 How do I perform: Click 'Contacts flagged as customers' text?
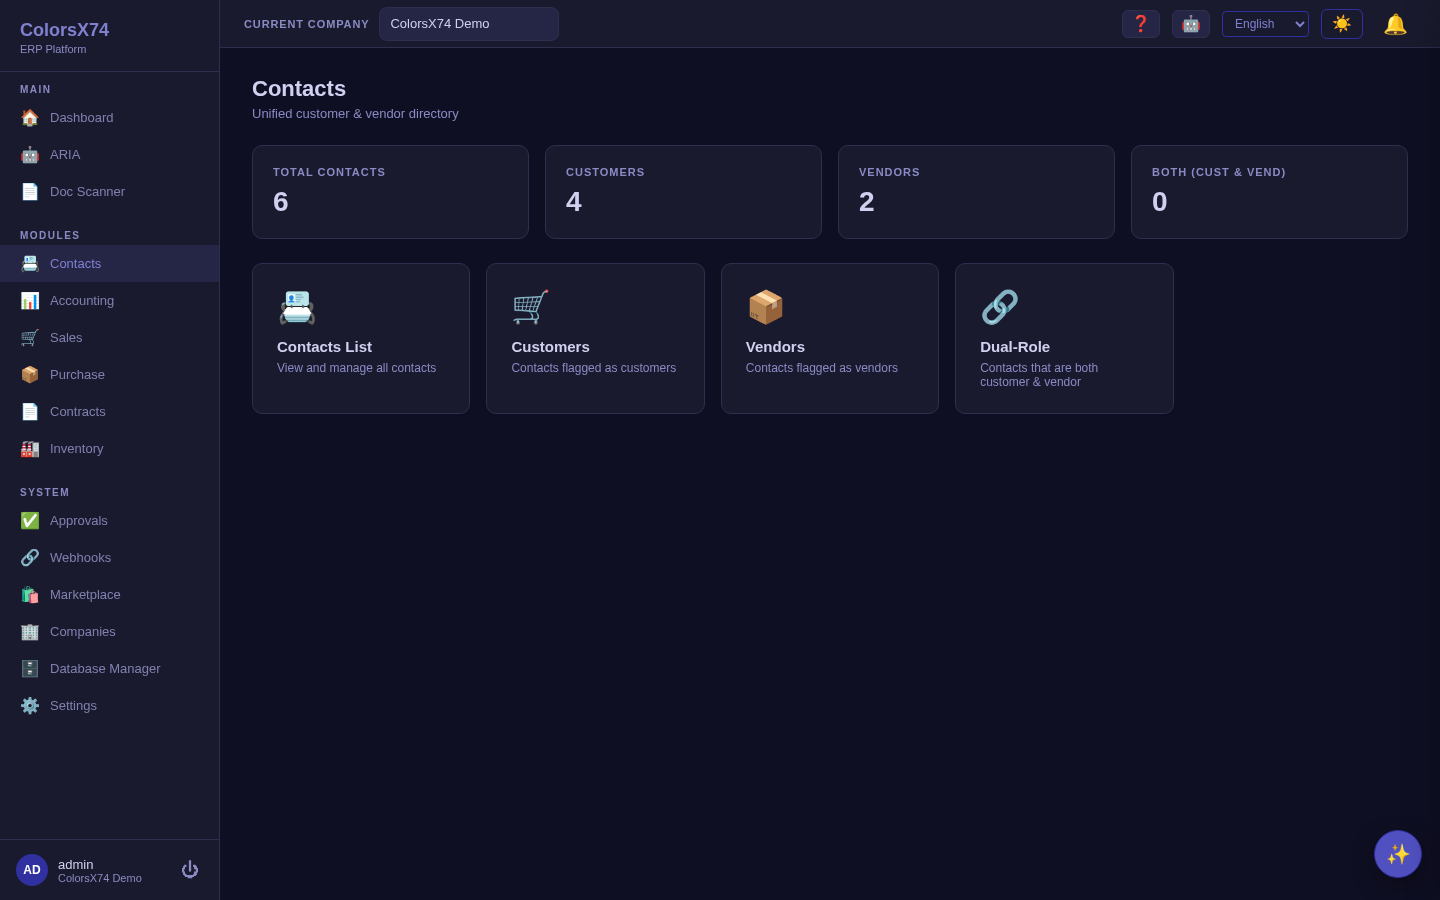point(593,368)
